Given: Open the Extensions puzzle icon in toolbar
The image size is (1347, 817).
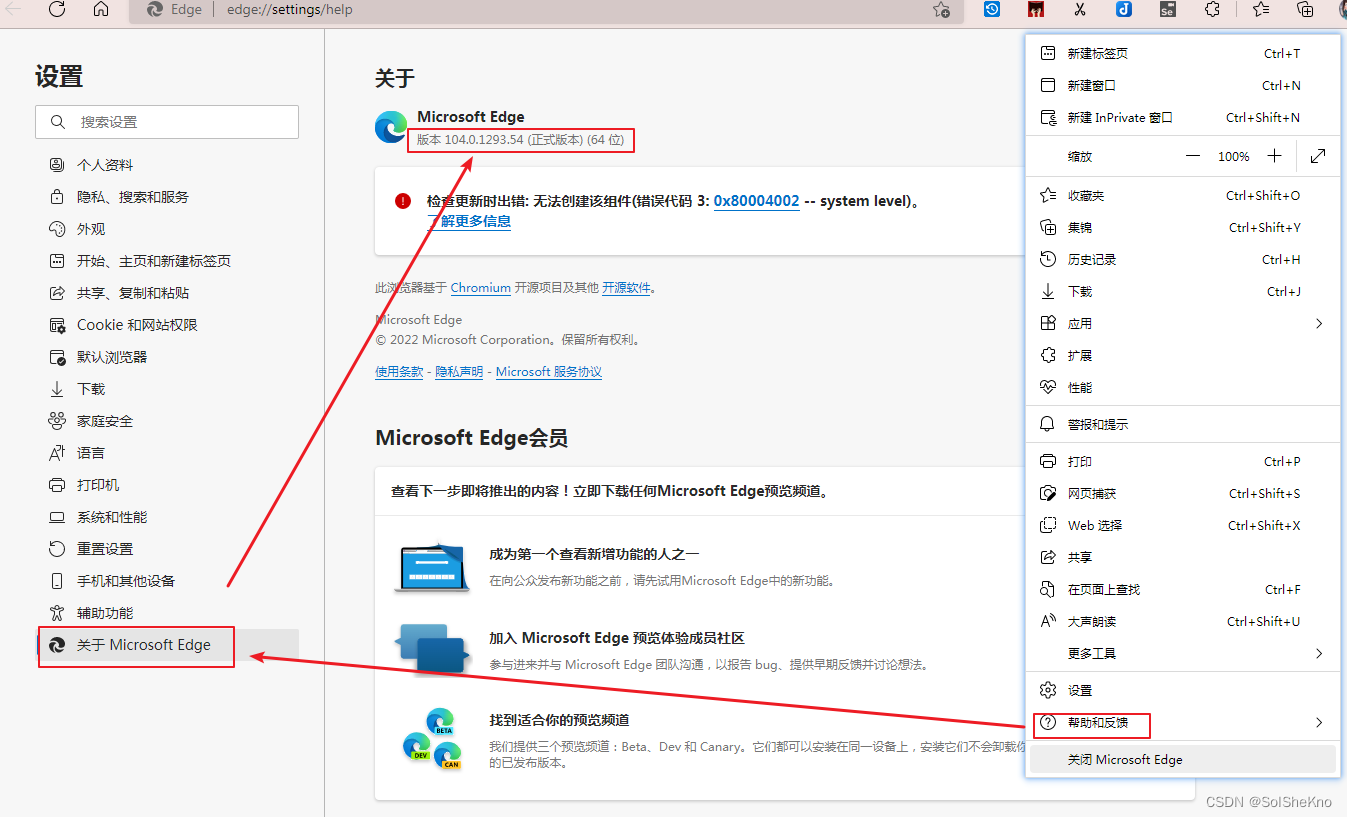Looking at the screenshot, I should point(1212,9).
